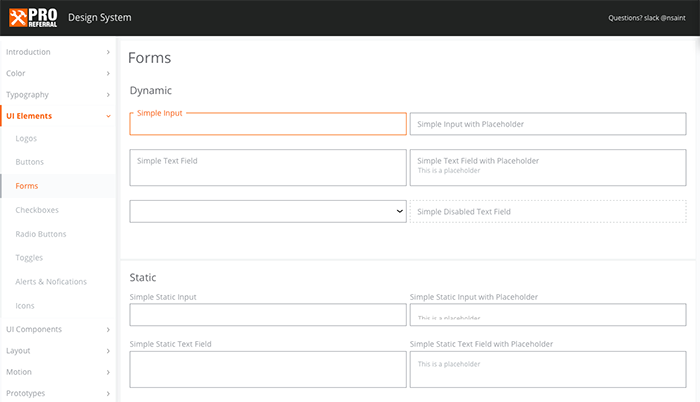The height and width of the screenshot is (402, 700).
Task: Select the UI Elements menu item
Action: [x=58, y=116]
